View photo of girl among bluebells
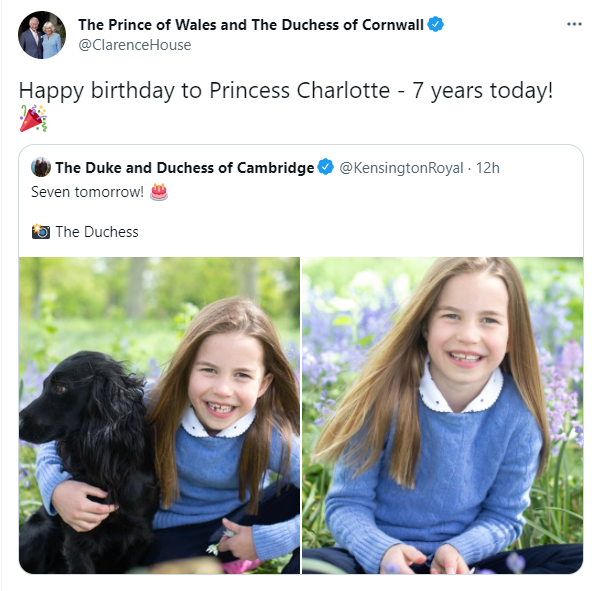Viewport: 592px width, 591px height. (x=442, y=415)
